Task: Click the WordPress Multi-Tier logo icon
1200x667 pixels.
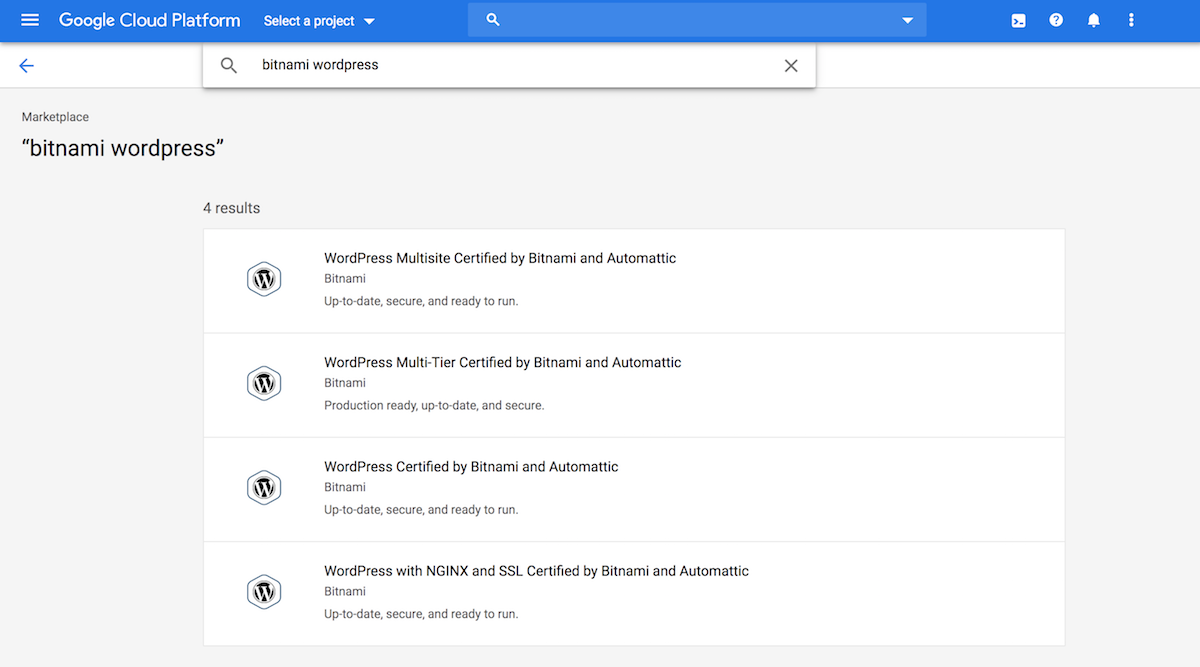Action: (264, 383)
